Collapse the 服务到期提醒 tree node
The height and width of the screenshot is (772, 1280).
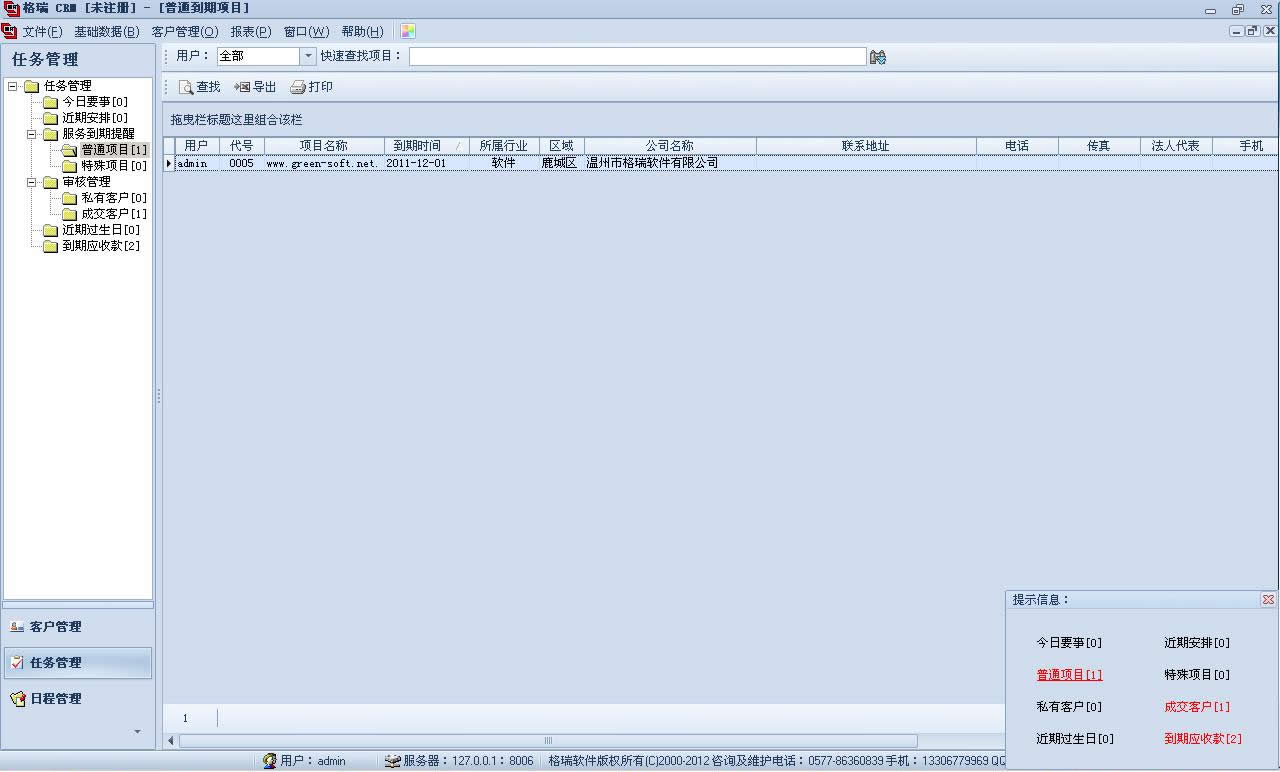[x=31, y=134]
